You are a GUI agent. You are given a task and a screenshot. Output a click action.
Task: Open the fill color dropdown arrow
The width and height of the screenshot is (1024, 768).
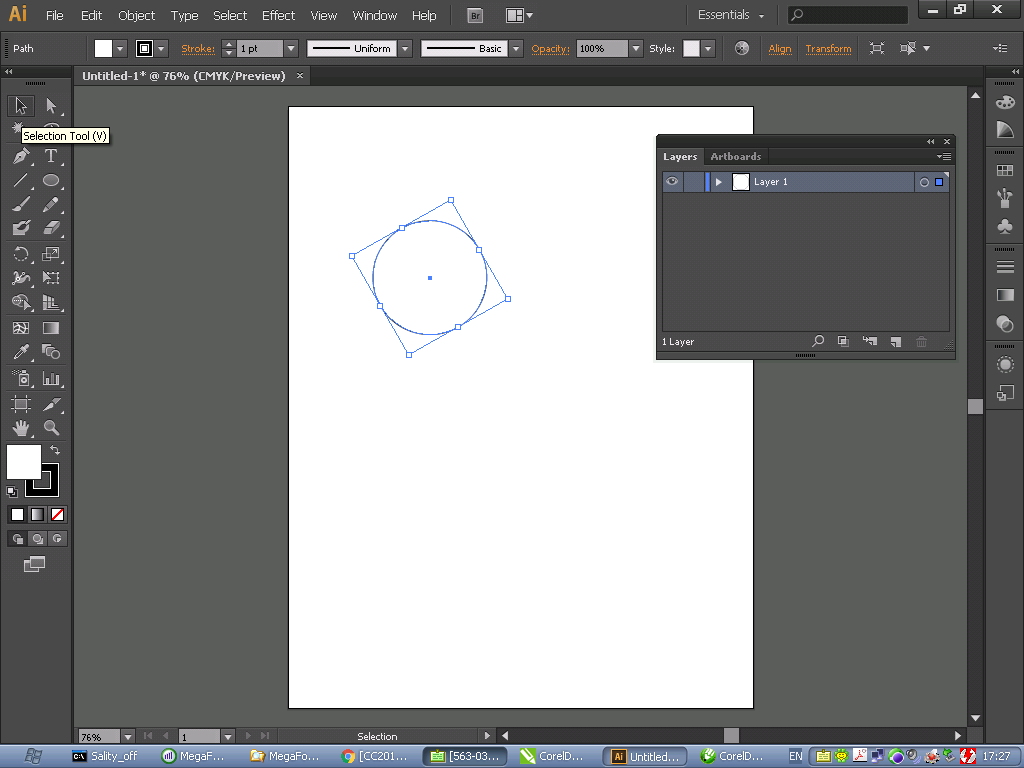coord(120,48)
